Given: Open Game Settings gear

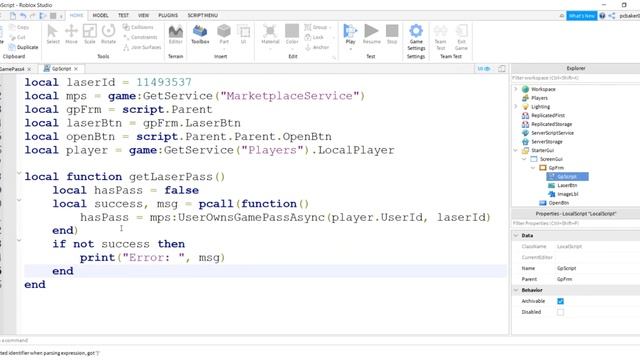Looking at the screenshot, I should (416, 31).
